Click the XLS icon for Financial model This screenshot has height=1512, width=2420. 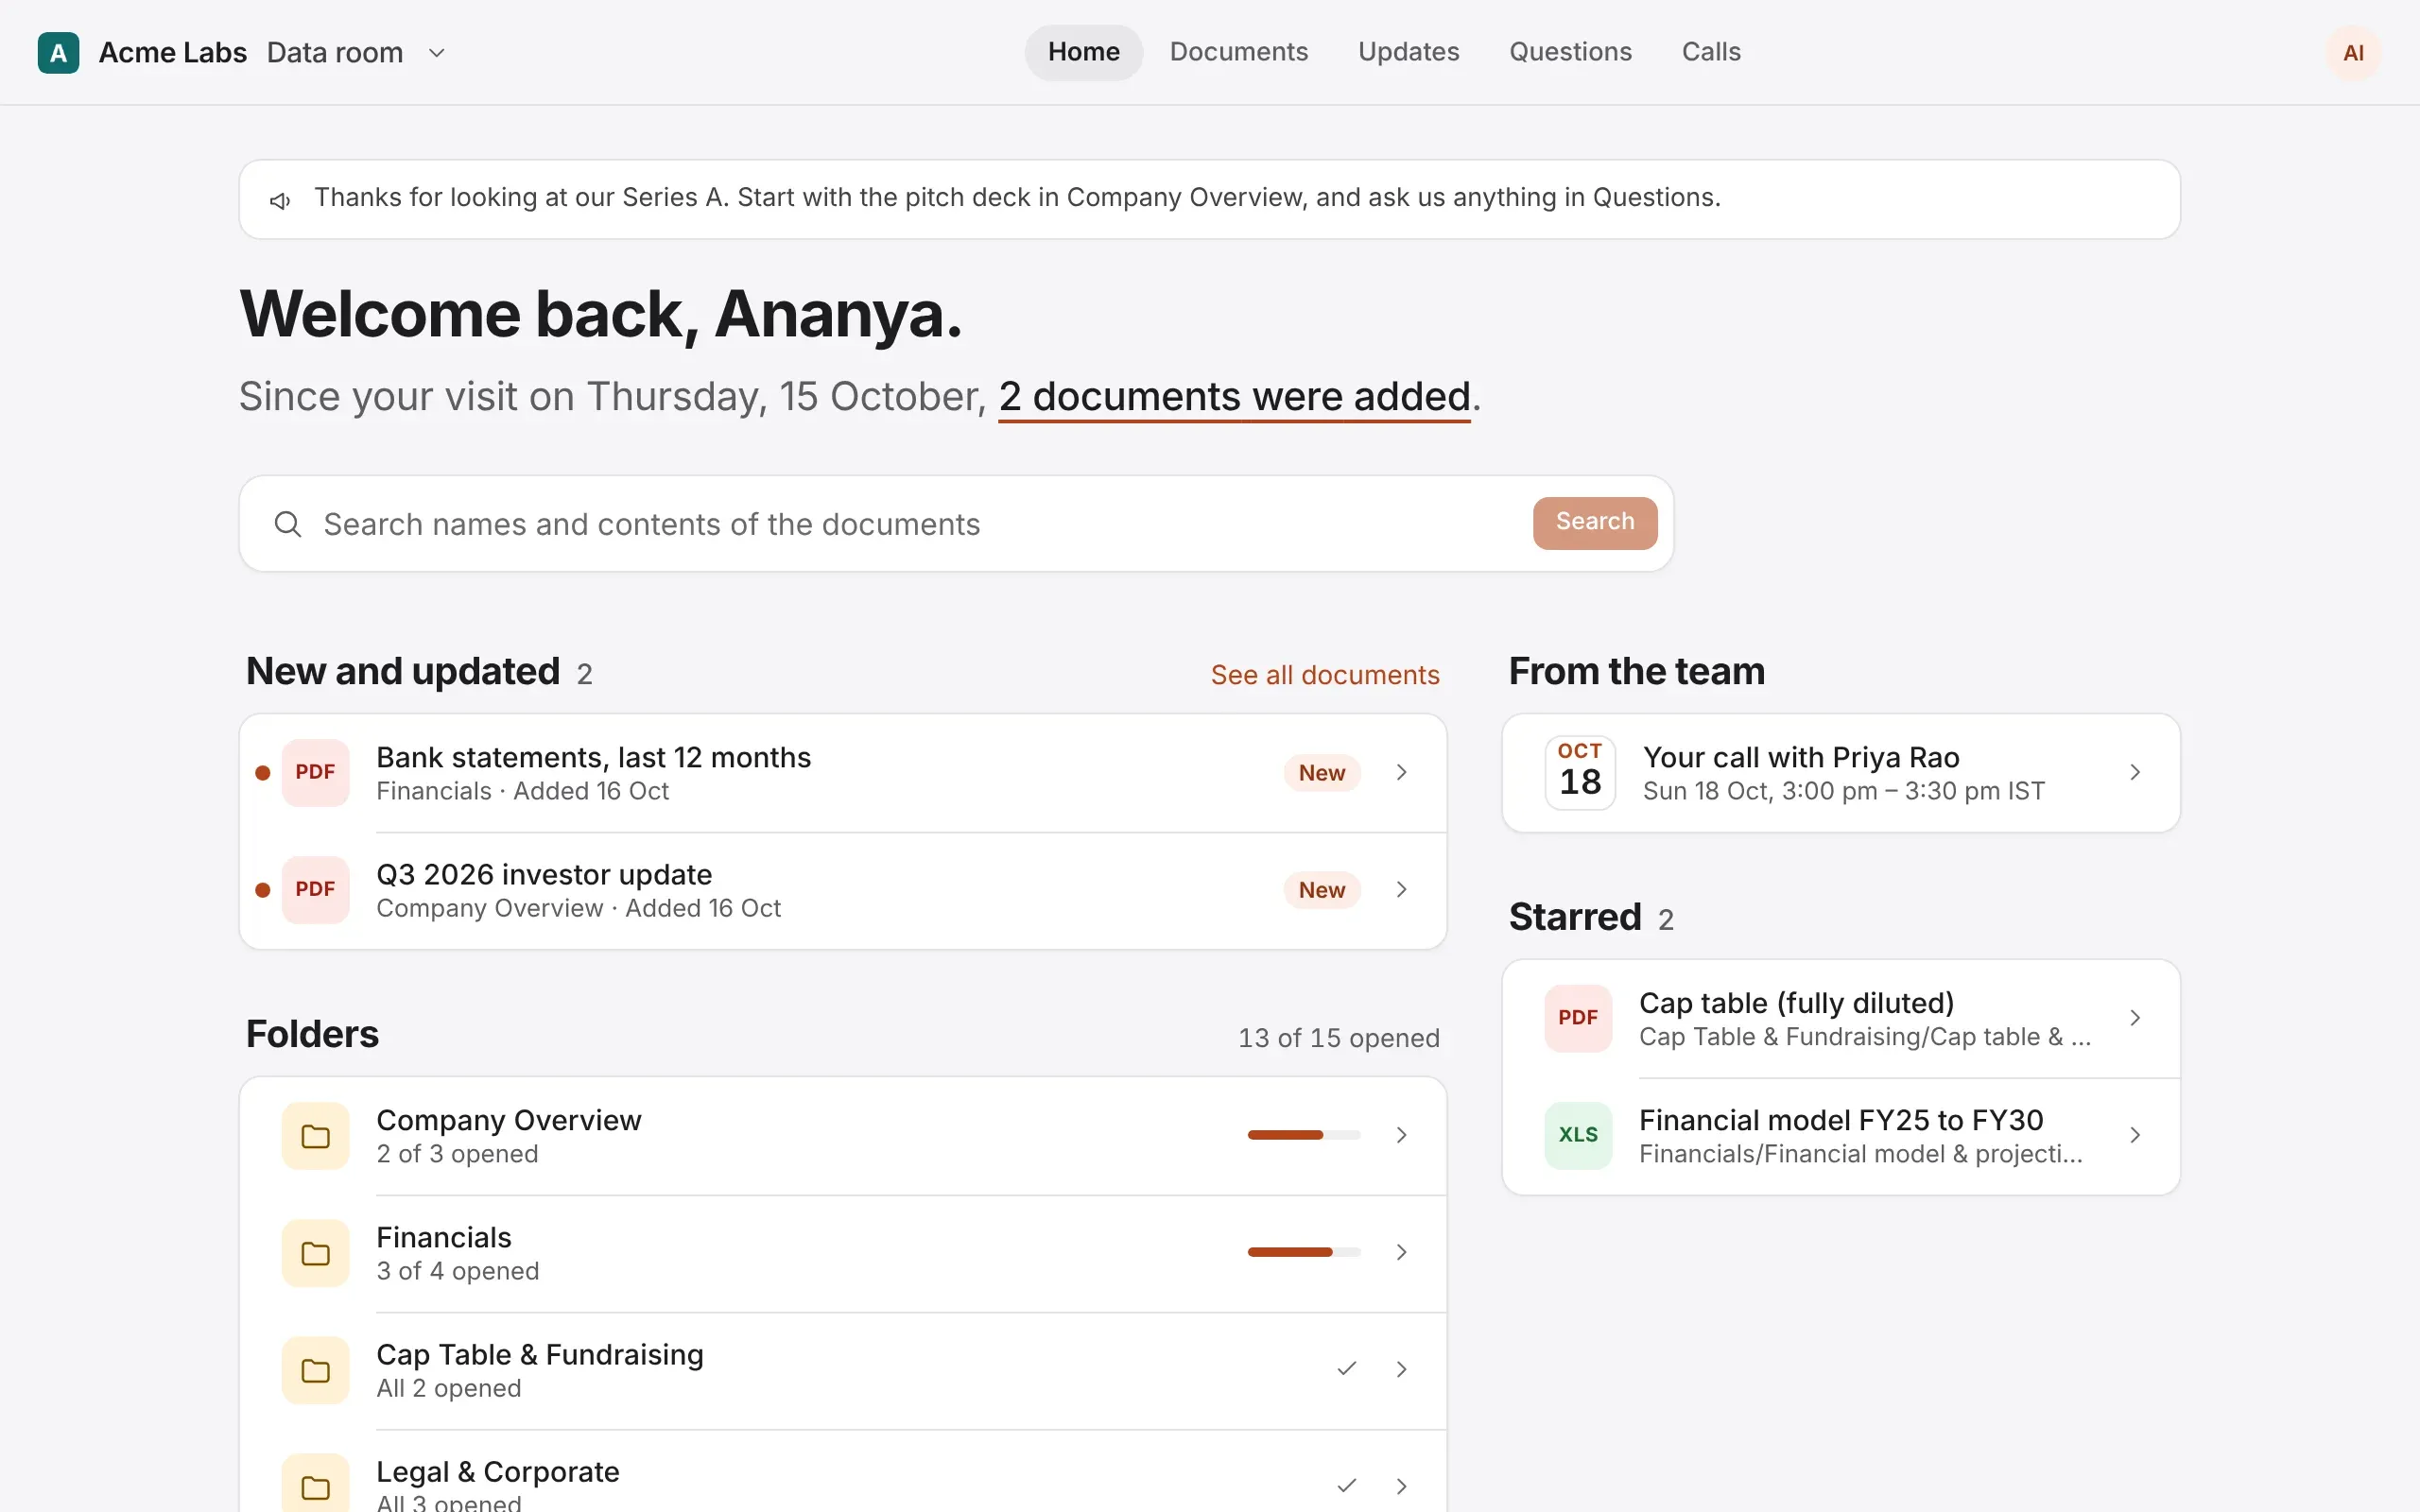tap(1577, 1135)
